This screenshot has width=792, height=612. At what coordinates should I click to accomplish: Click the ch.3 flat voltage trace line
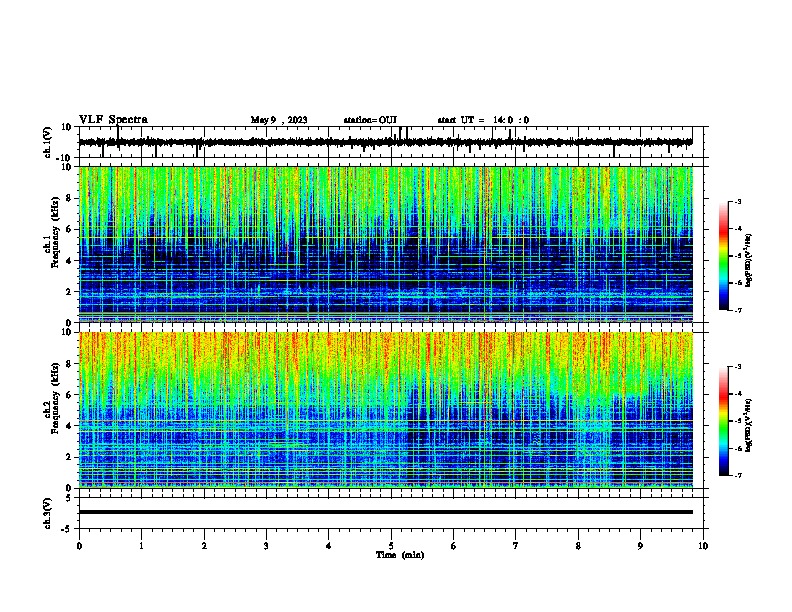pos(385,512)
